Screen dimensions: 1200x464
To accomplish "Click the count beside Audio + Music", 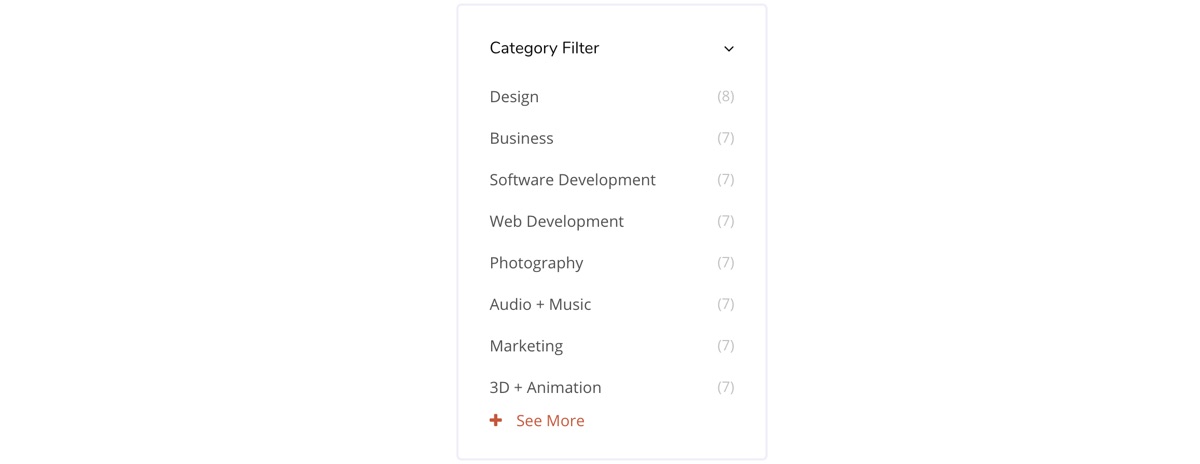I will click(x=726, y=304).
